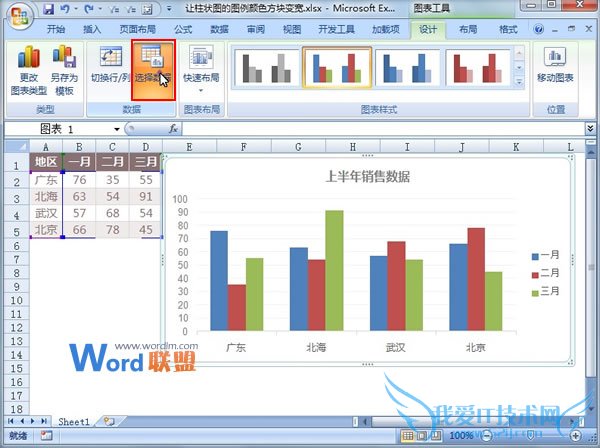Select header cell 地区

click(x=46, y=162)
